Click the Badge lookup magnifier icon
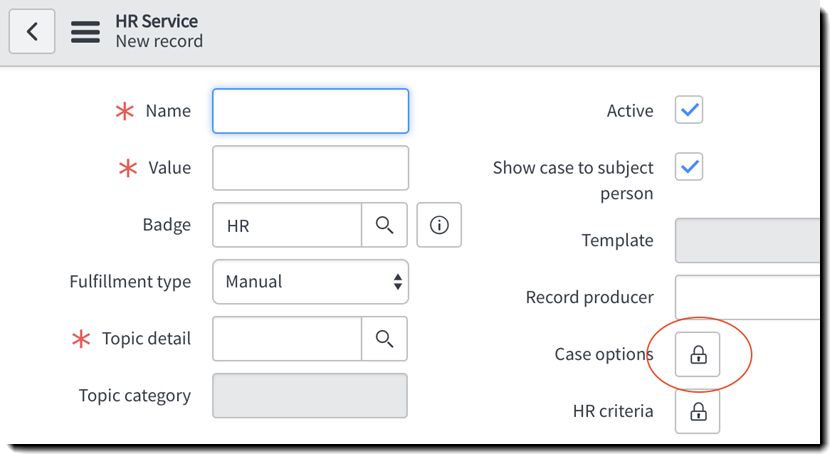 (x=384, y=225)
